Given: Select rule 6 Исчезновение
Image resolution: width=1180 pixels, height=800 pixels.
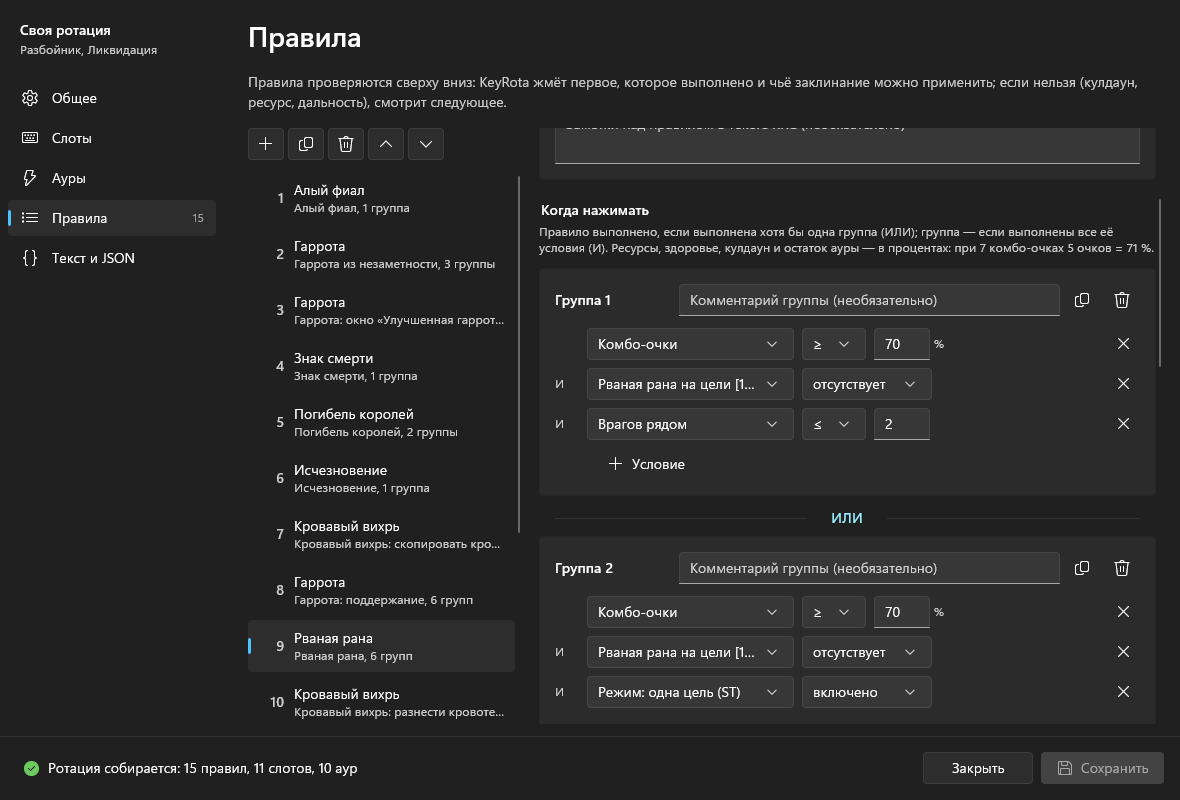Looking at the screenshot, I should click(382, 479).
